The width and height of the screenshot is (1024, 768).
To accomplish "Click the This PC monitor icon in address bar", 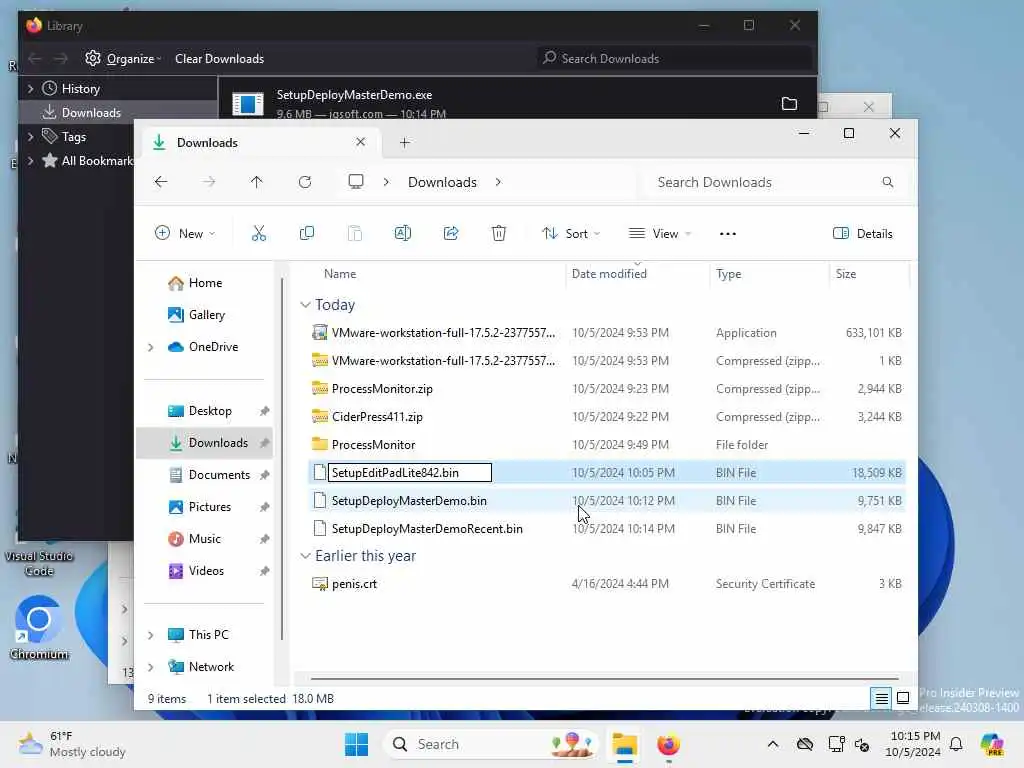I will pyautogui.click(x=356, y=182).
